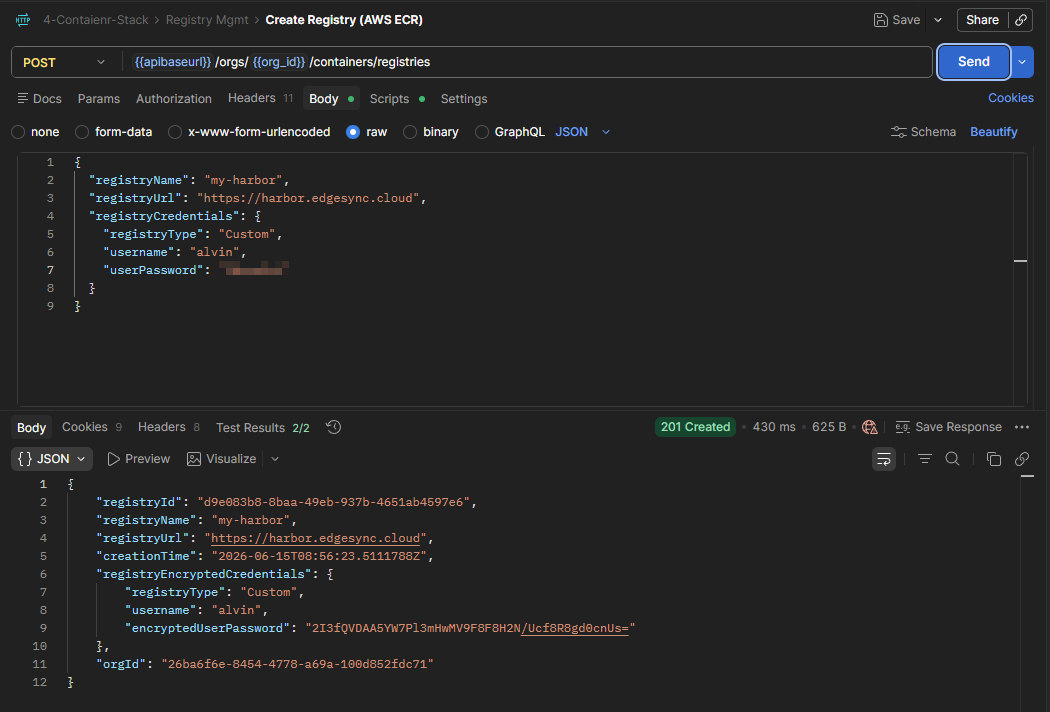Click the response body scrollbar marker
This screenshot has width=1050, height=712.
[1027, 476]
